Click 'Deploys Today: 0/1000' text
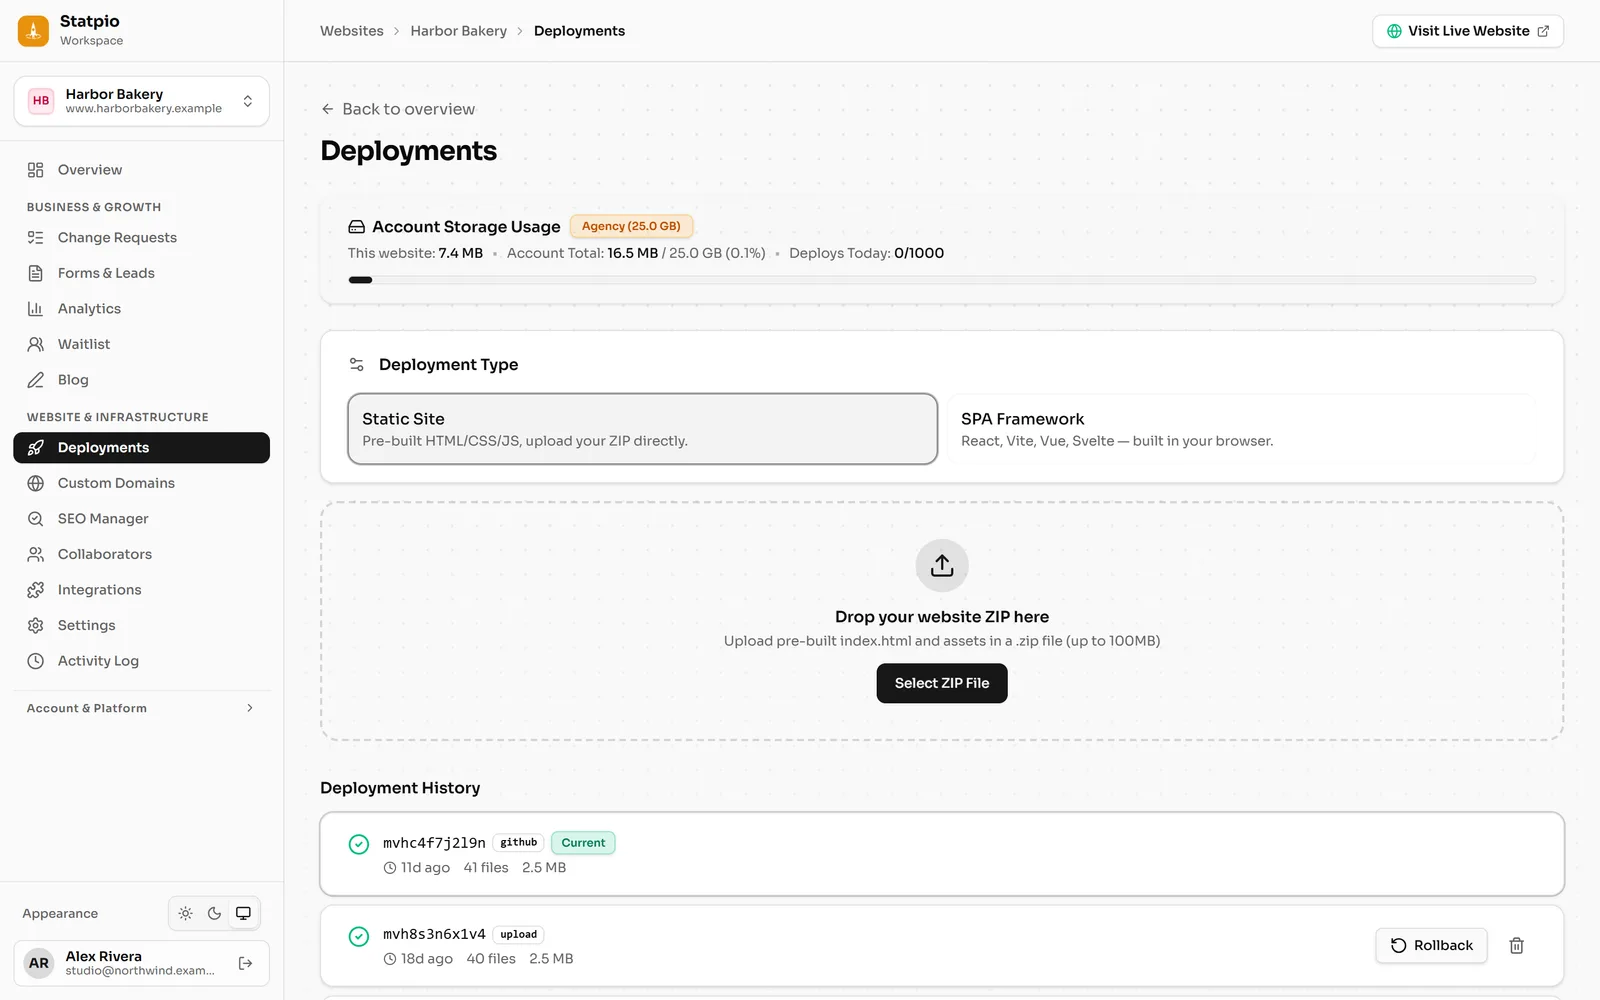This screenshot has height=1000, width=1600. (x=866, y=253)
